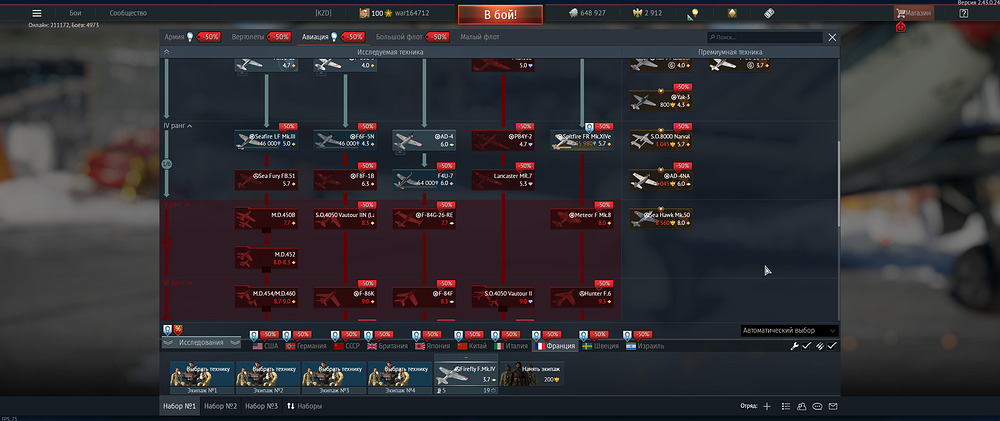The width and height of the screenshot is (1000, 421).
Task: Select the F6F-5N aircraft card
Action: click(345, 140)
